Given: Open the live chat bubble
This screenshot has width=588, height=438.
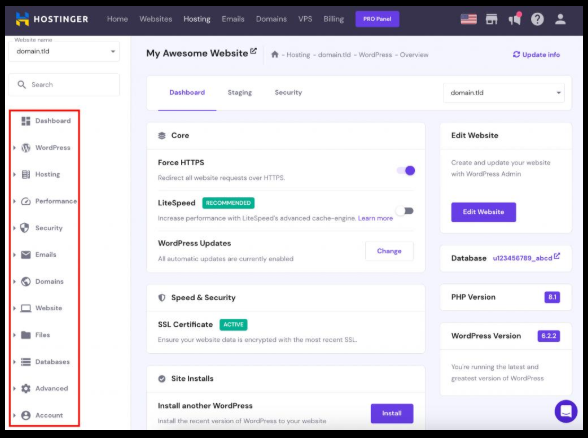Looking at the screenshot, I should pyautogui.click(x=566, y=411).
